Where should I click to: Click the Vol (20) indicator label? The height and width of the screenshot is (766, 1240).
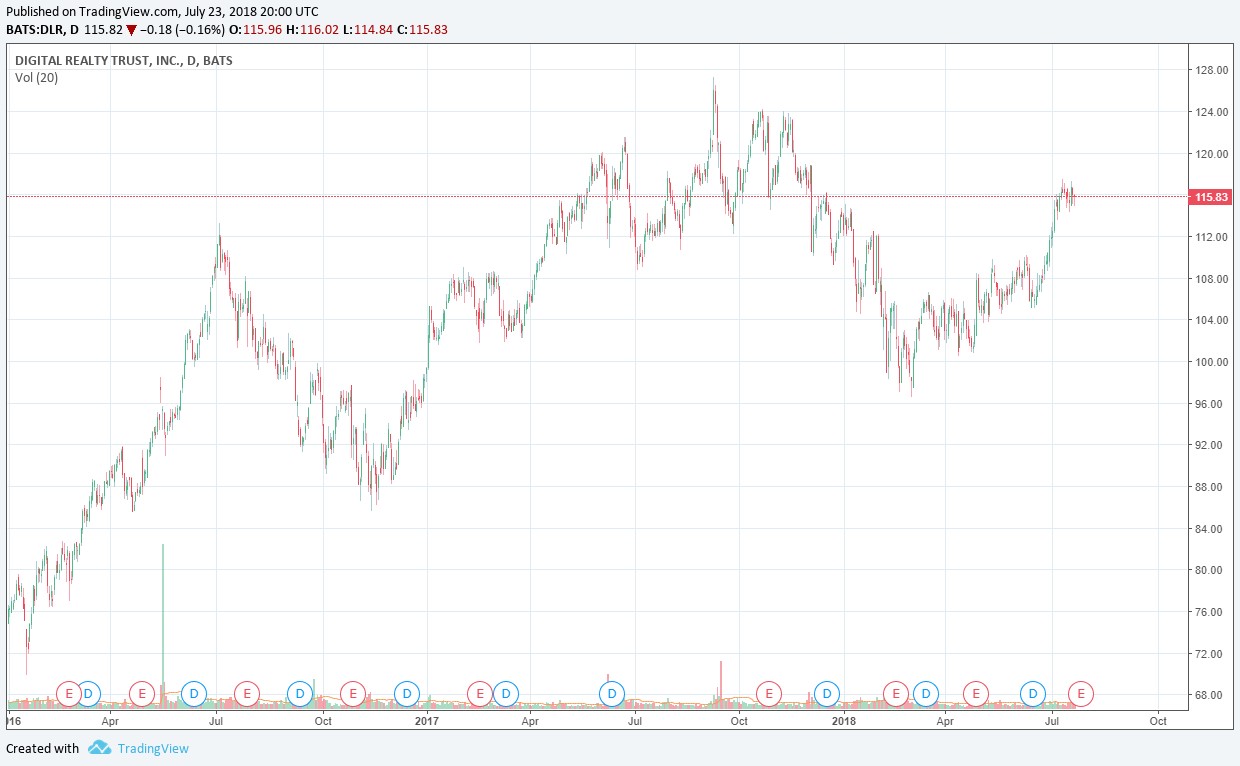click(36, 78)
